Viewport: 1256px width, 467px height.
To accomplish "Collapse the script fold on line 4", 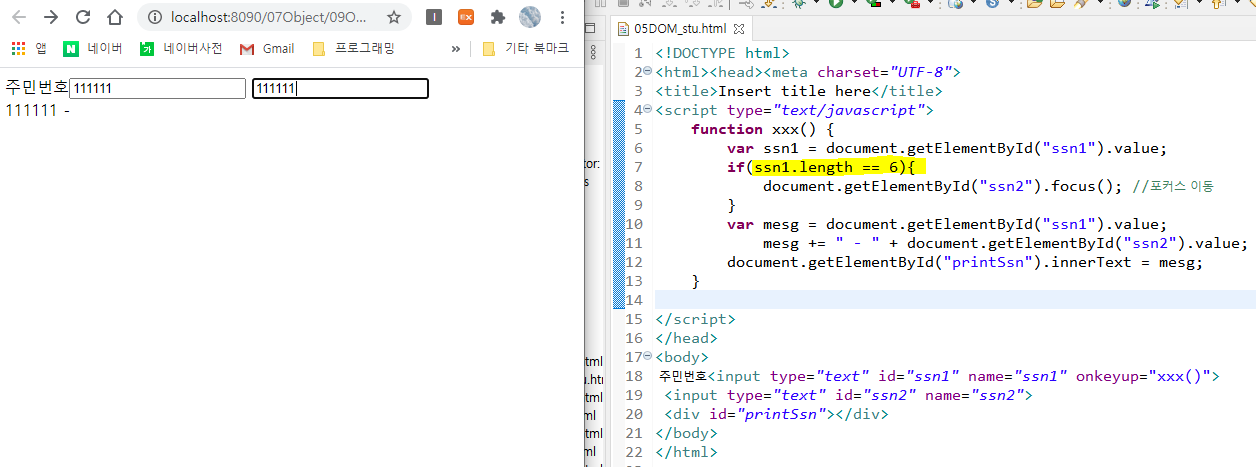I will pos(647,110).
